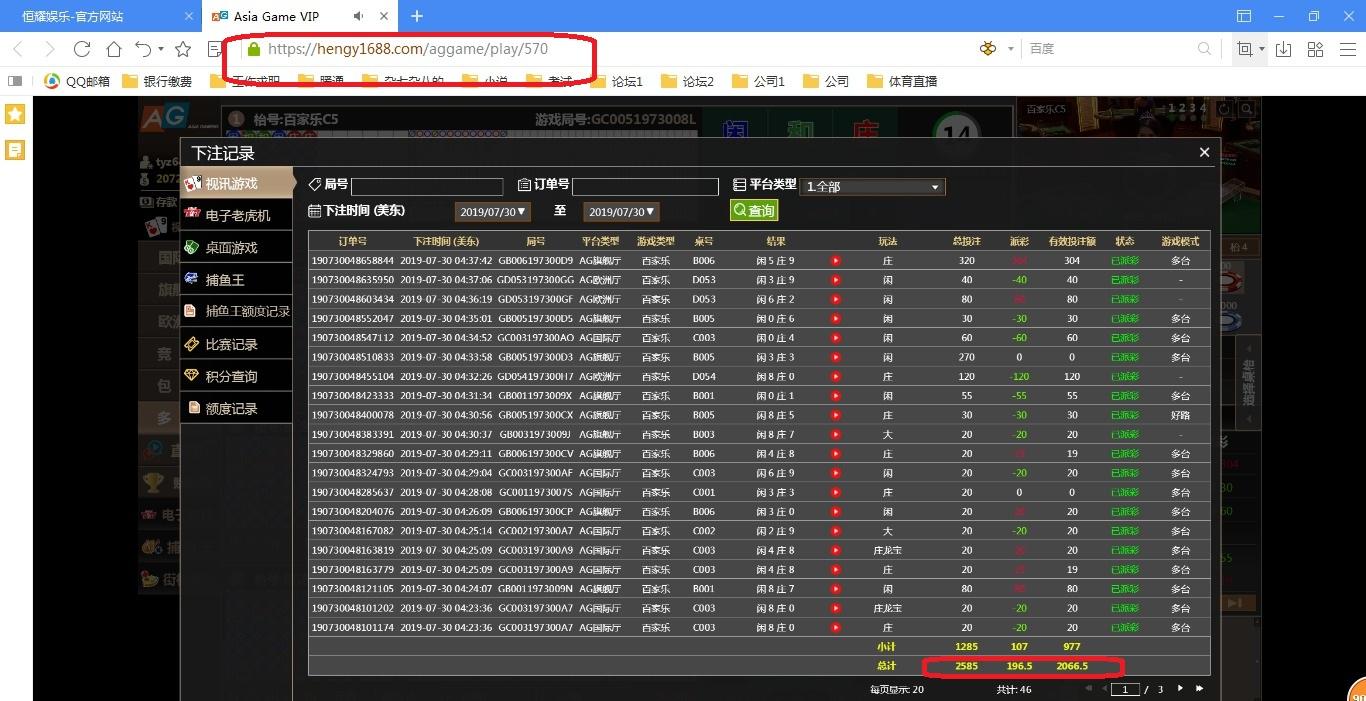The width and height of the screenshot is (1366, 701).
Task: Click the page number input box
Action: pos(1126,689)
